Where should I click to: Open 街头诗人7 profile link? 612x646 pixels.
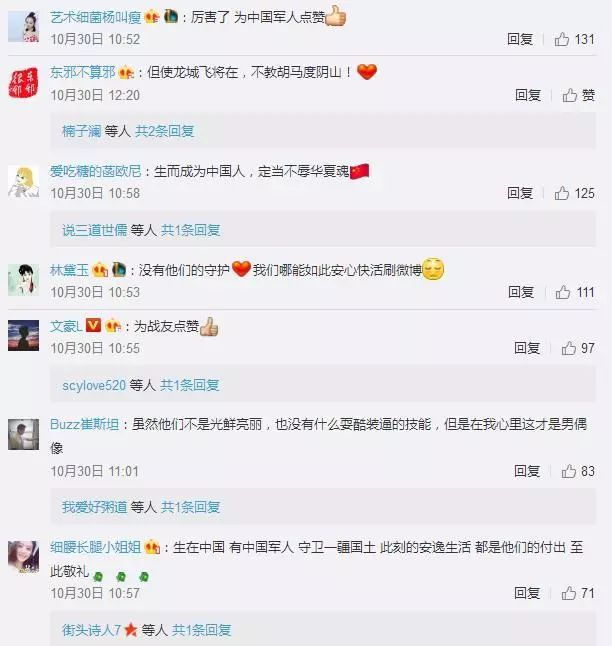tap(91, 630)
